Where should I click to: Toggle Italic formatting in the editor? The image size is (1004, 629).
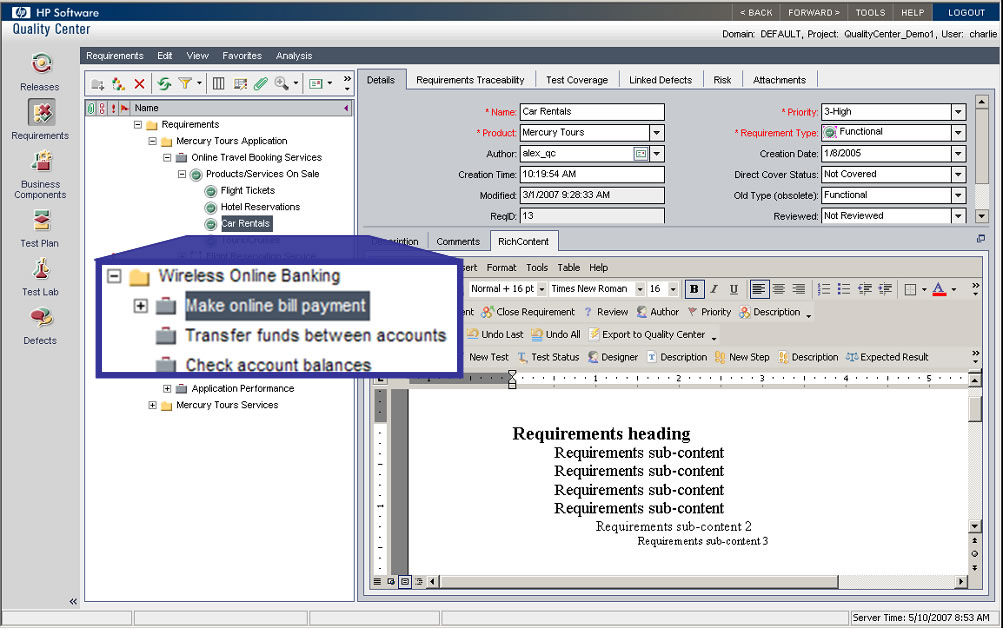click(714, 290)
